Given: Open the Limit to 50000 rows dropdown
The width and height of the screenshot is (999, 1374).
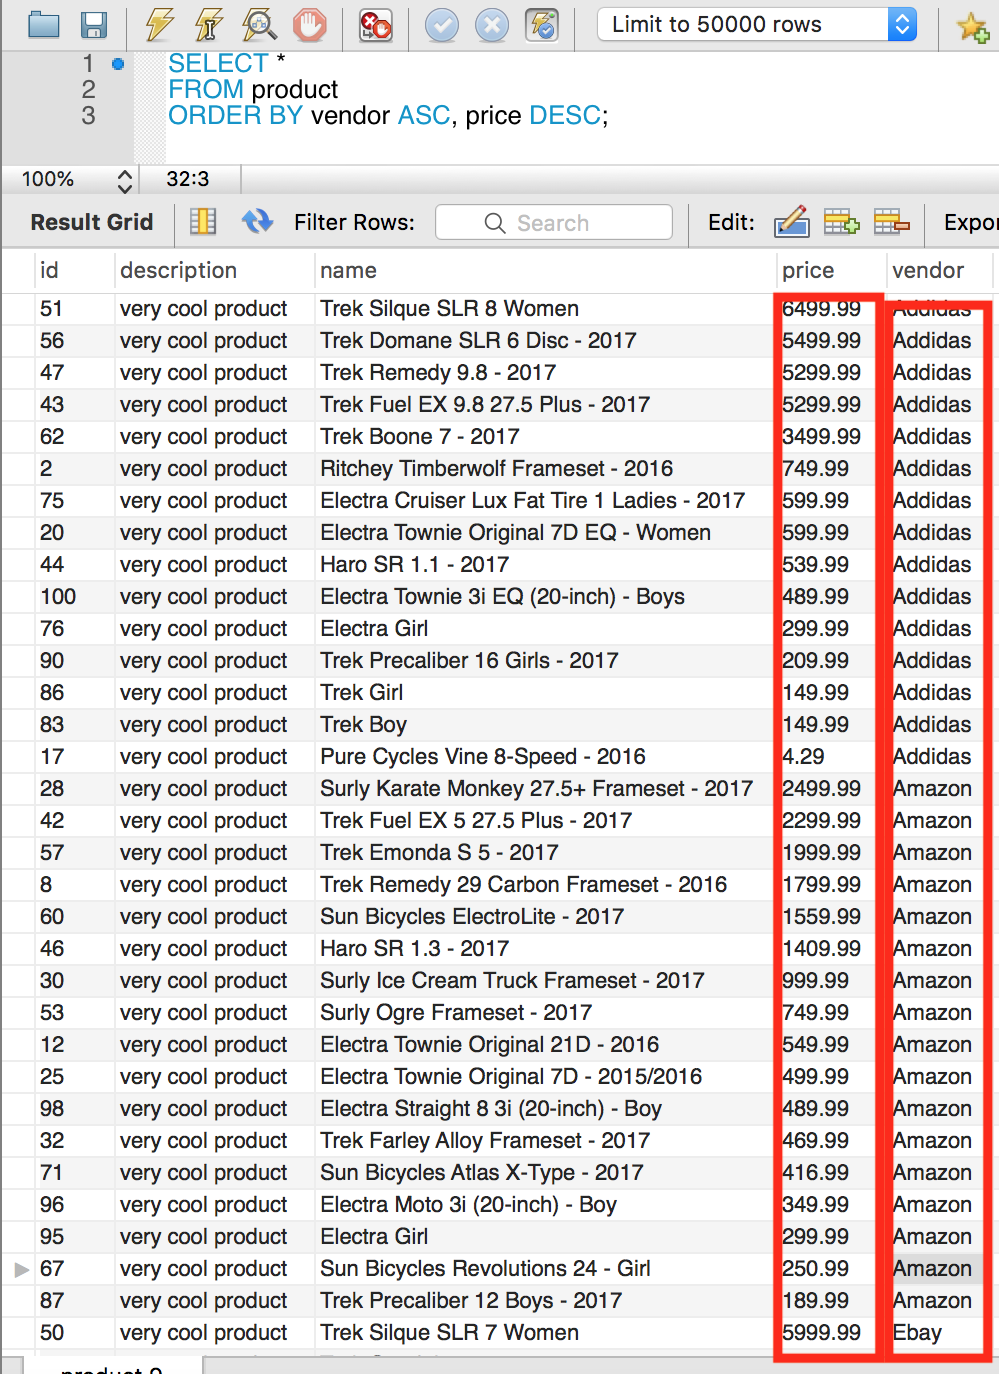Looking at the screenshot, I should pyautogui.click(x=757, y=24).
